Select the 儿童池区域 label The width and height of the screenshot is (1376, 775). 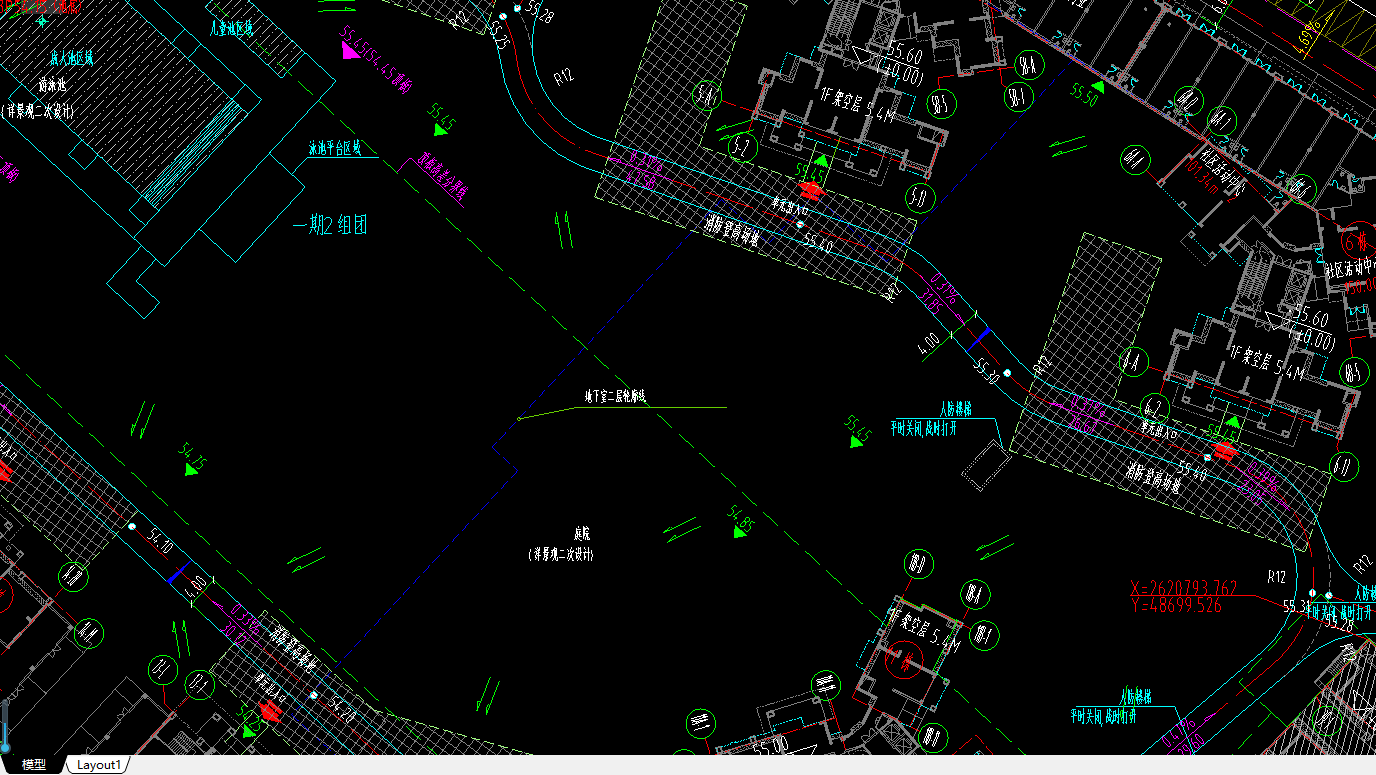coord(231,29)
